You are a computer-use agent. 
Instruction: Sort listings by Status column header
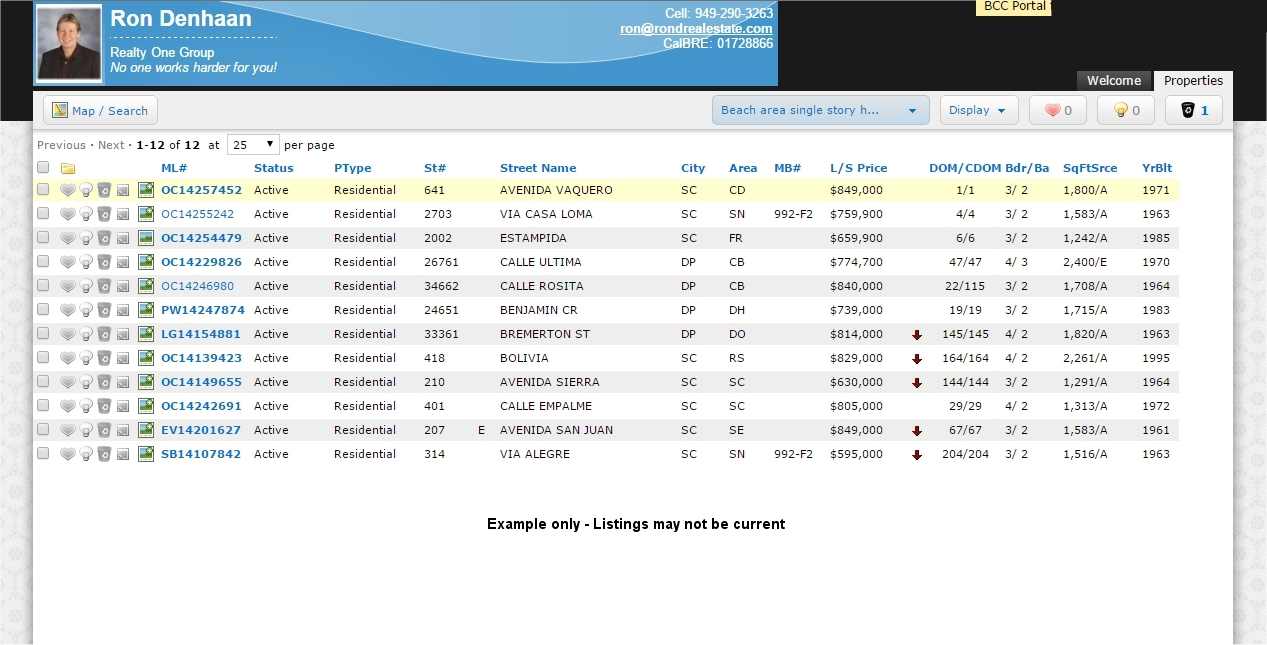[x=274, y=168]
